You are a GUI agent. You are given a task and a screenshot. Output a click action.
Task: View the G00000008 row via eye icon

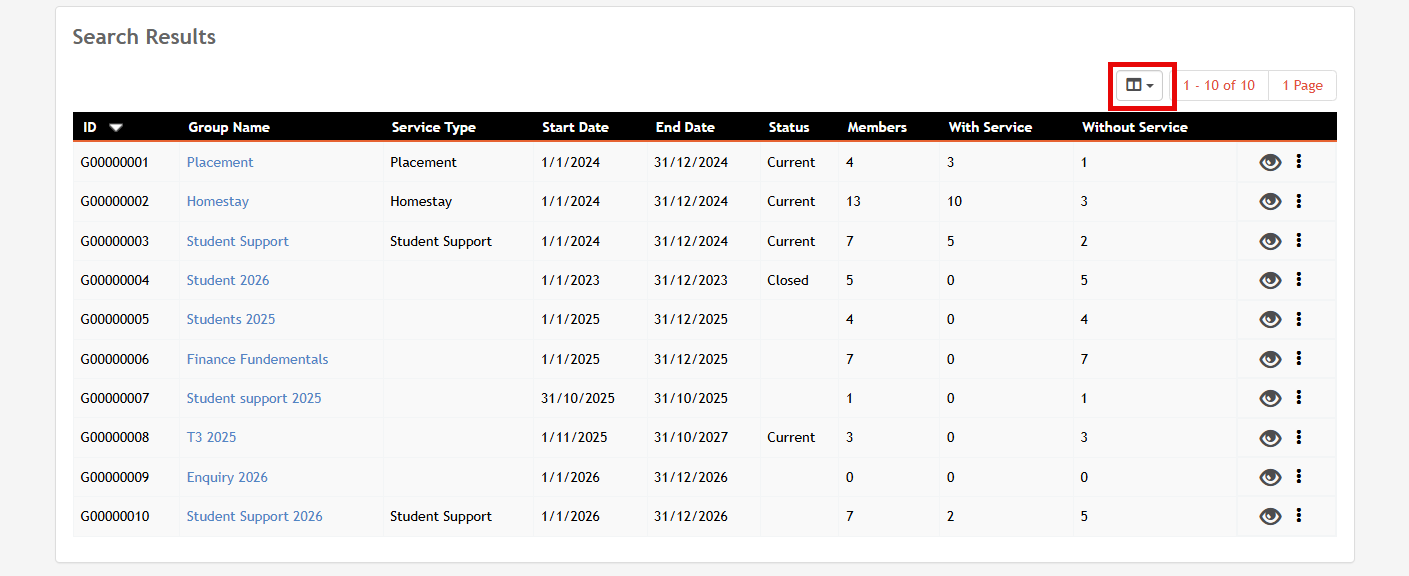coord(1270,438)
